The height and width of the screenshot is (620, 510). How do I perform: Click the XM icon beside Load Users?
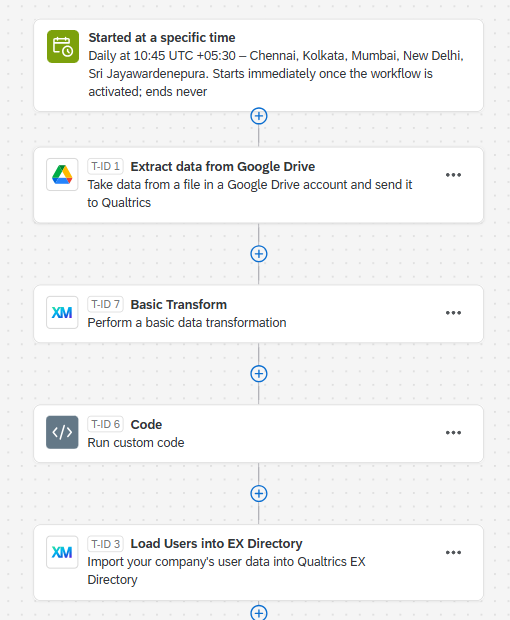click(x=62, y=552)
